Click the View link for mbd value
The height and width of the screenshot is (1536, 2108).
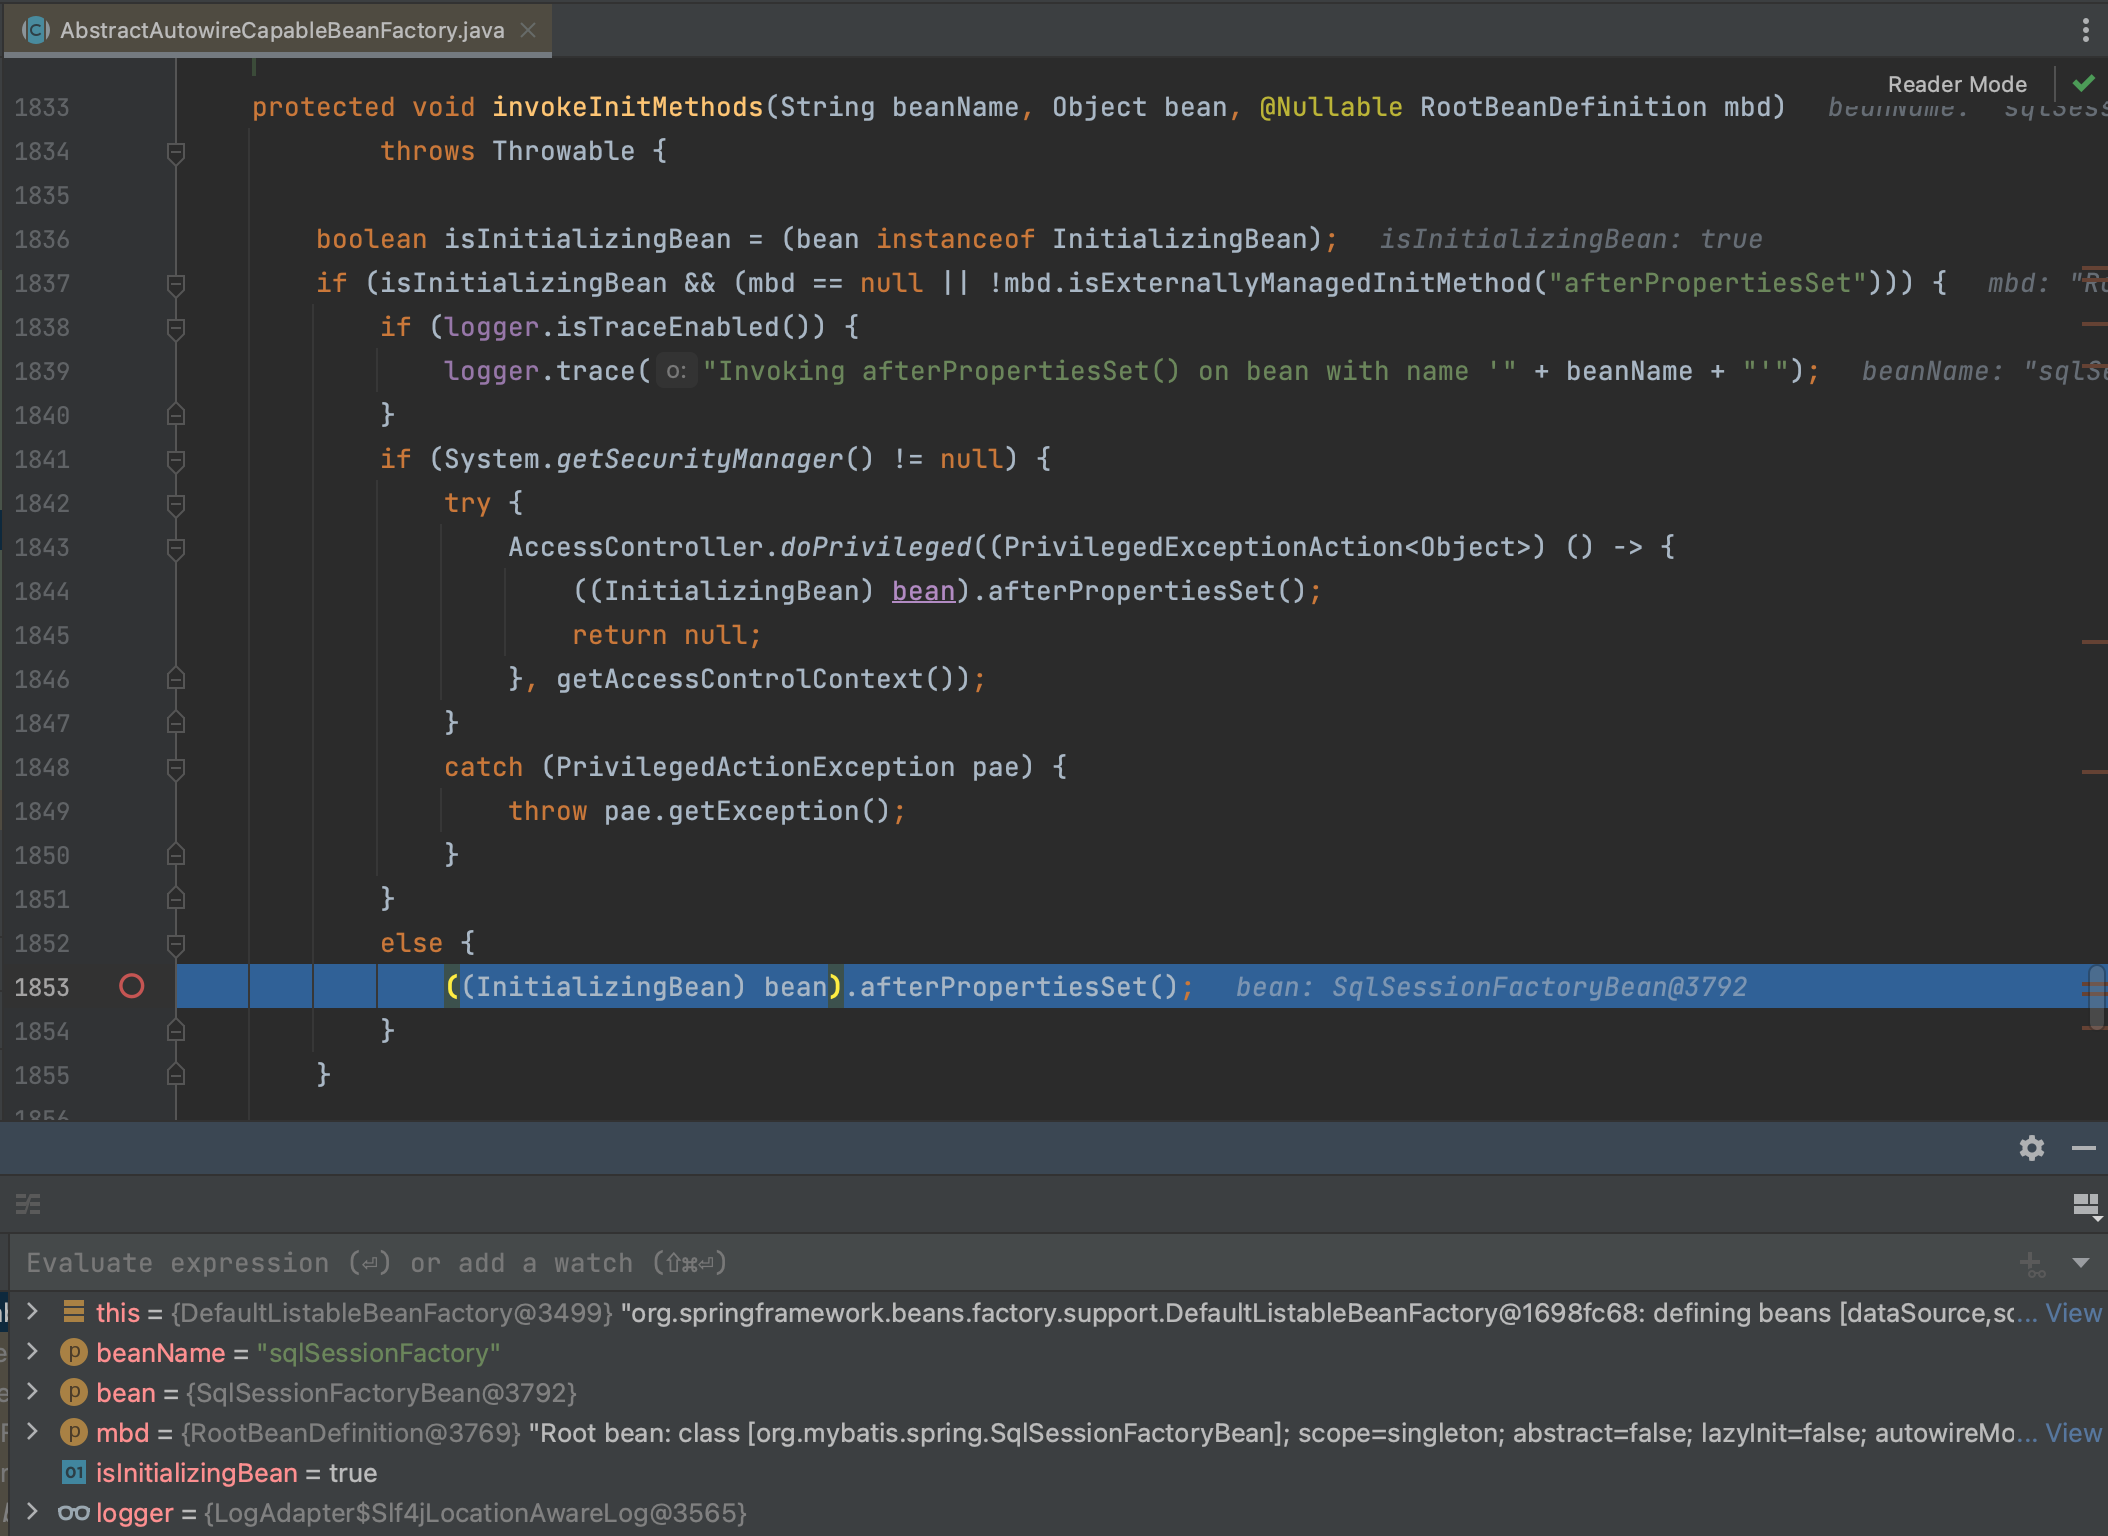(2073, 1433)
